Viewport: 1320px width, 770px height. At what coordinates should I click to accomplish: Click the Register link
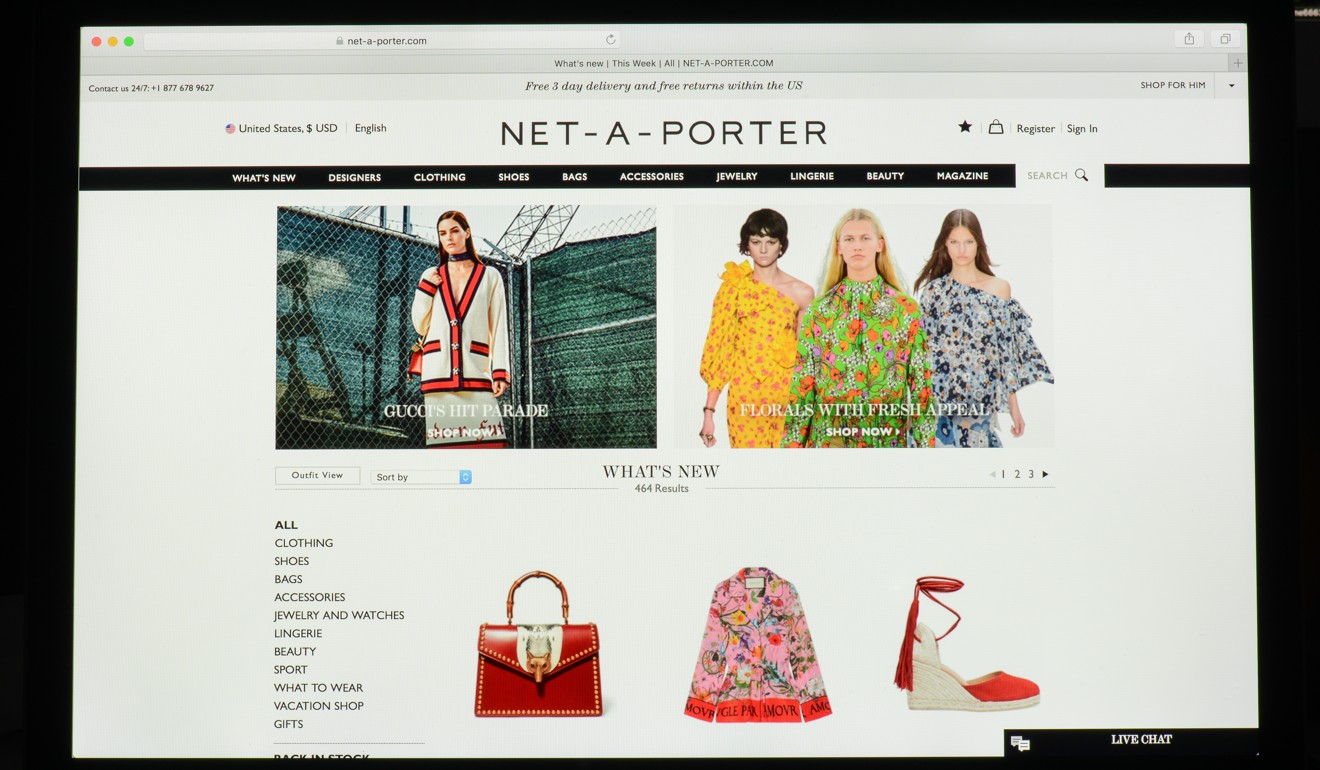click(1035, 129)
